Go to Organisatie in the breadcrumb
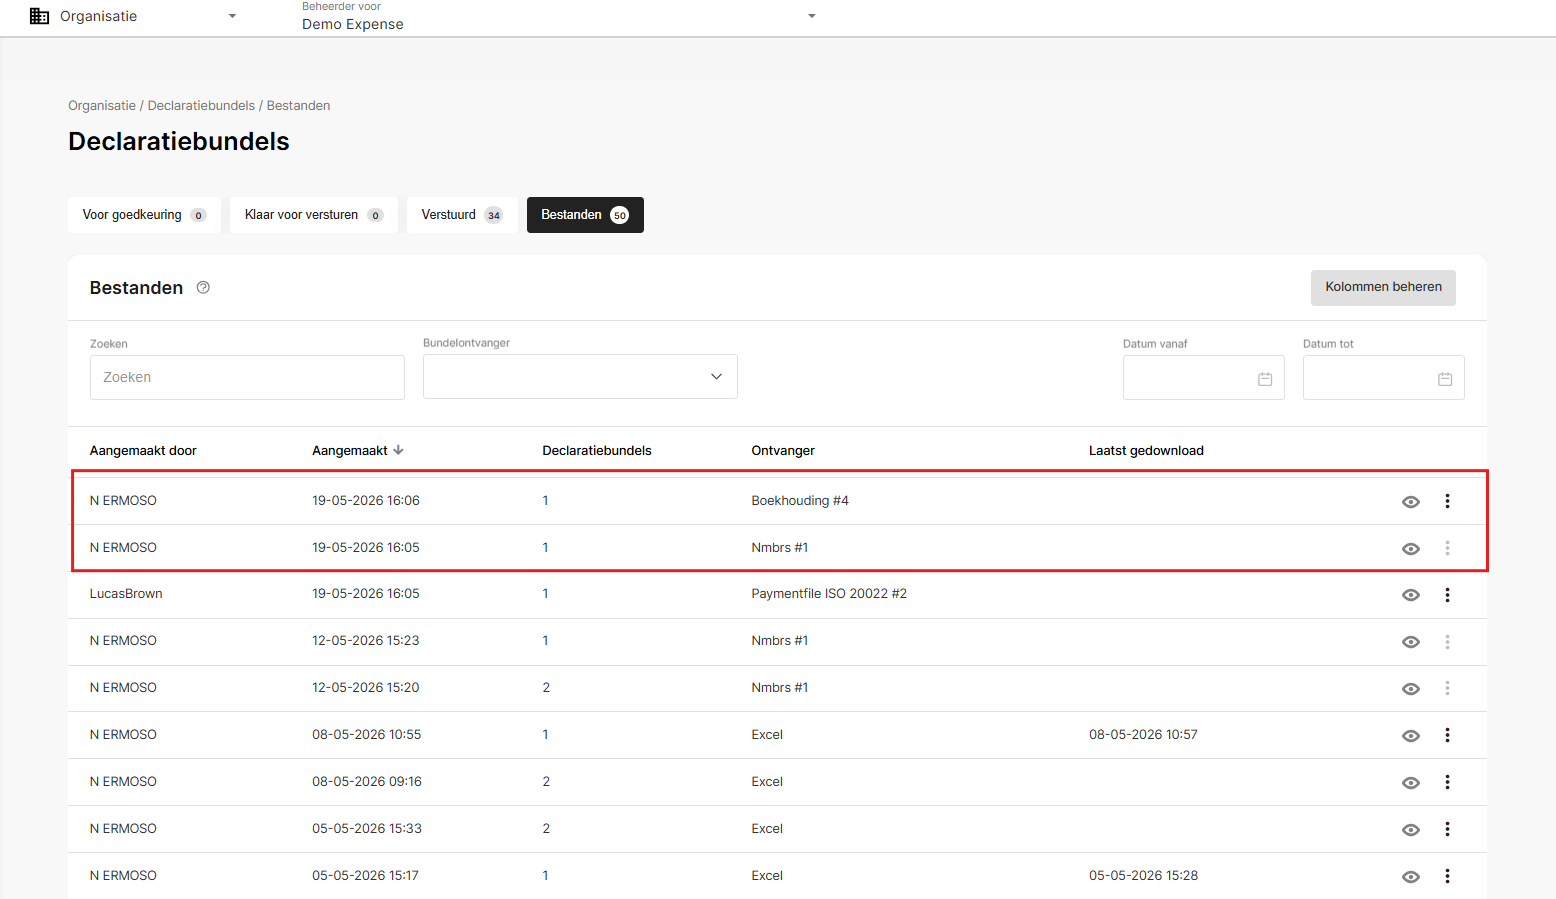 102,106
